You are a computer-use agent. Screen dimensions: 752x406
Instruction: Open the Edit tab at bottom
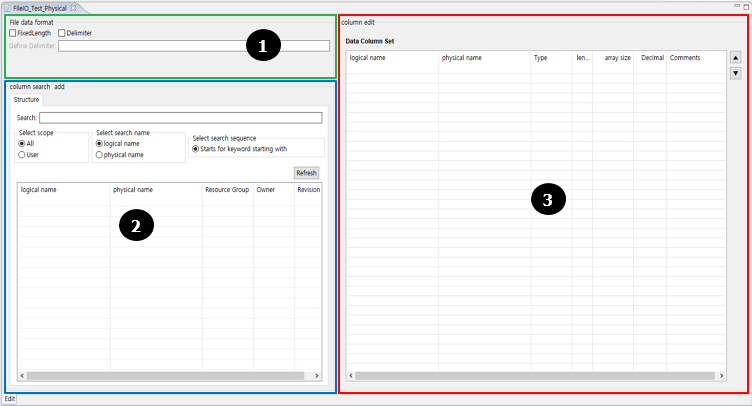9,399
